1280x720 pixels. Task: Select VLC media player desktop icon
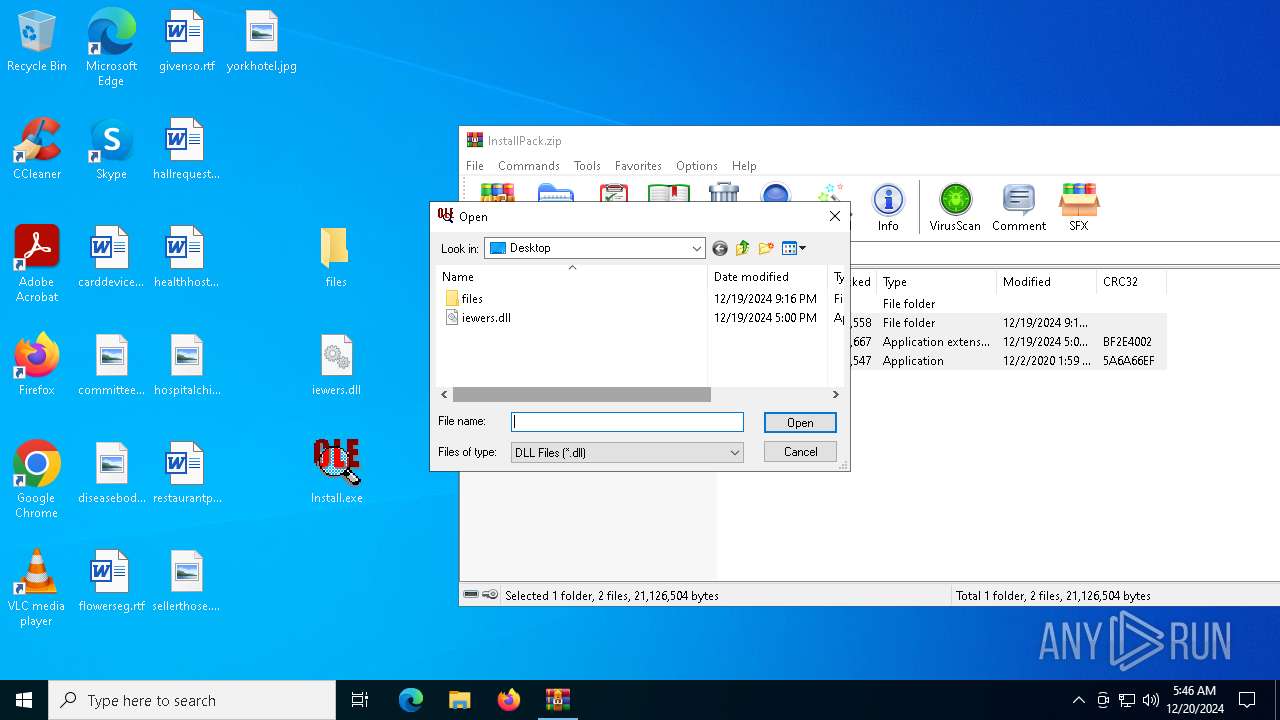pyautogui.click(x=37, y=588)
